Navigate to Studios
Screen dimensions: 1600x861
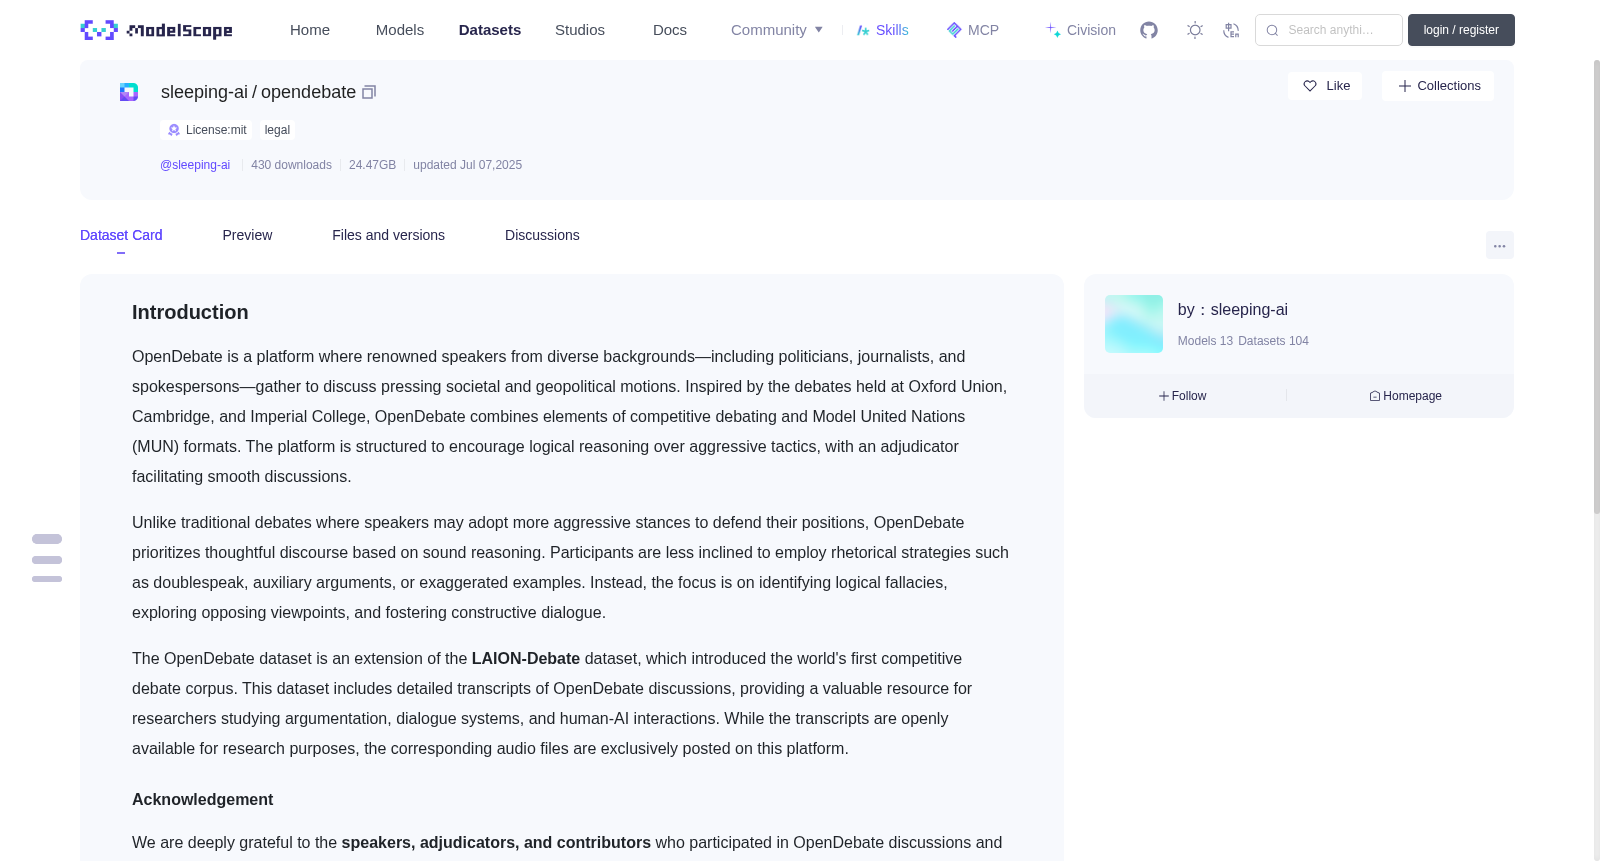click(x=580, y=30)
